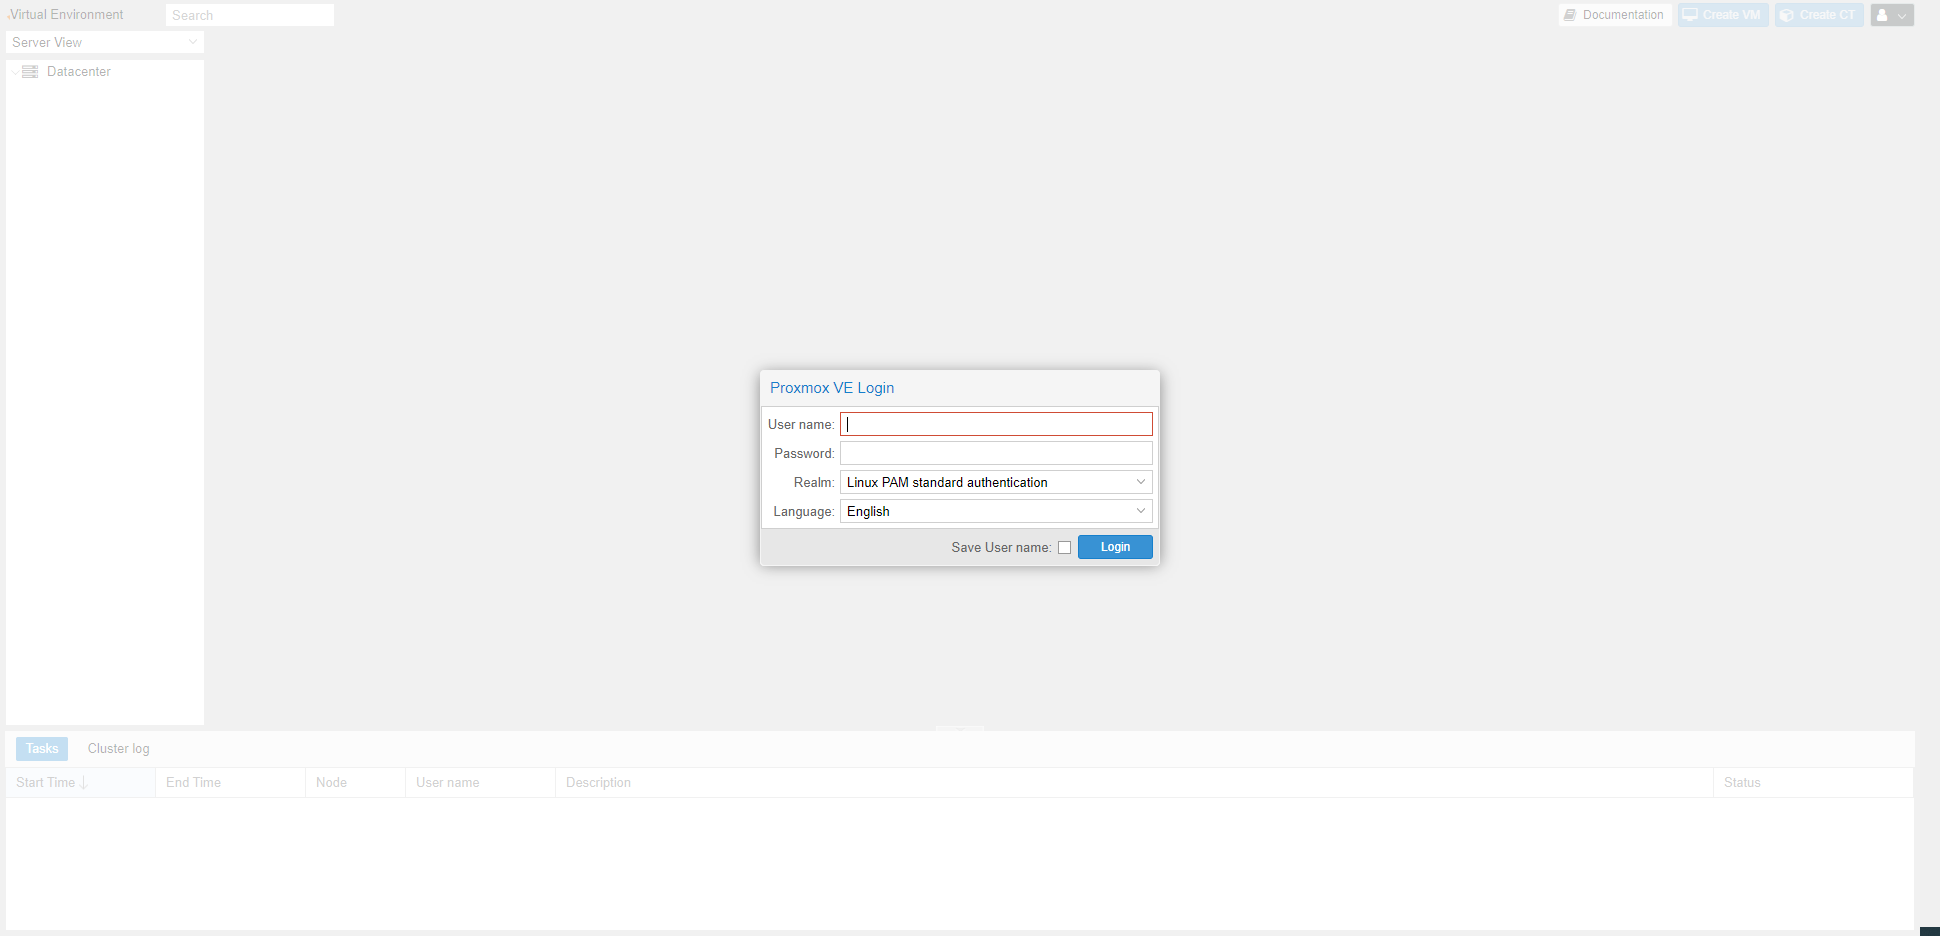Click the Node column header
The image size is (1940, 936).
point(355,782)
